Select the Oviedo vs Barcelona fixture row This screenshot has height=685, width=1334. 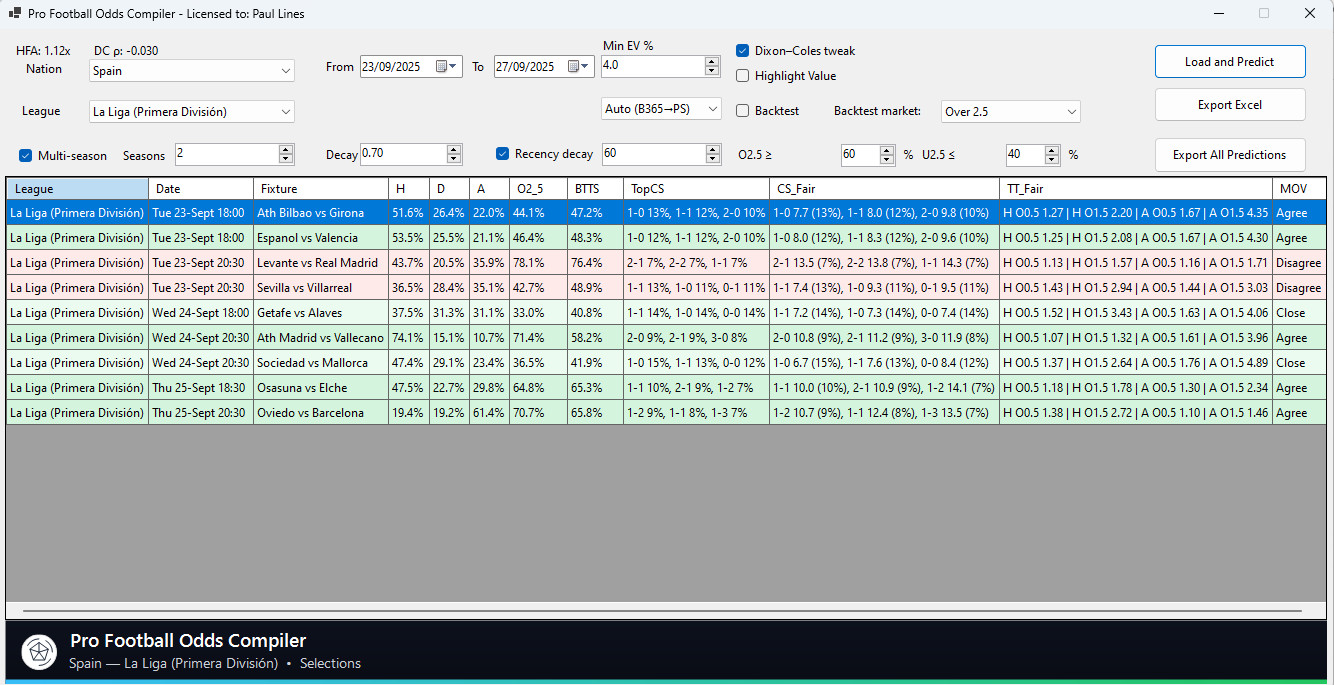(310, 413)
